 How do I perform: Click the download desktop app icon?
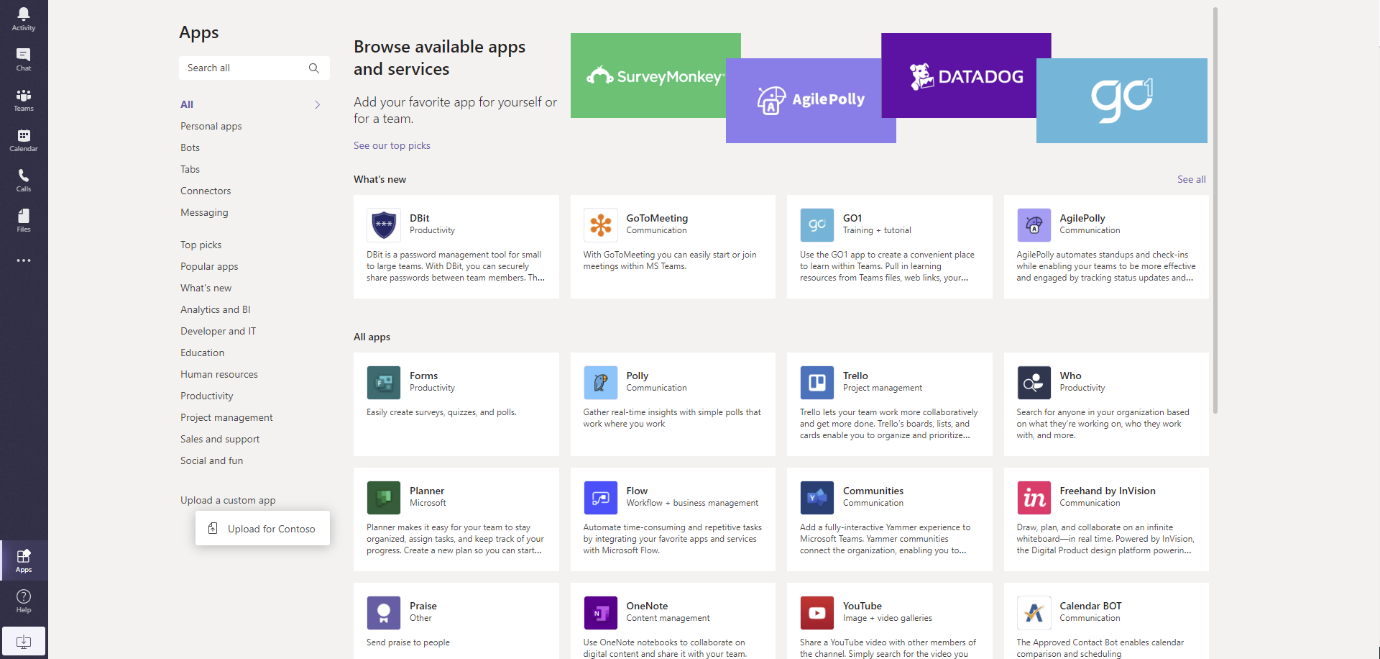point(24,641)
